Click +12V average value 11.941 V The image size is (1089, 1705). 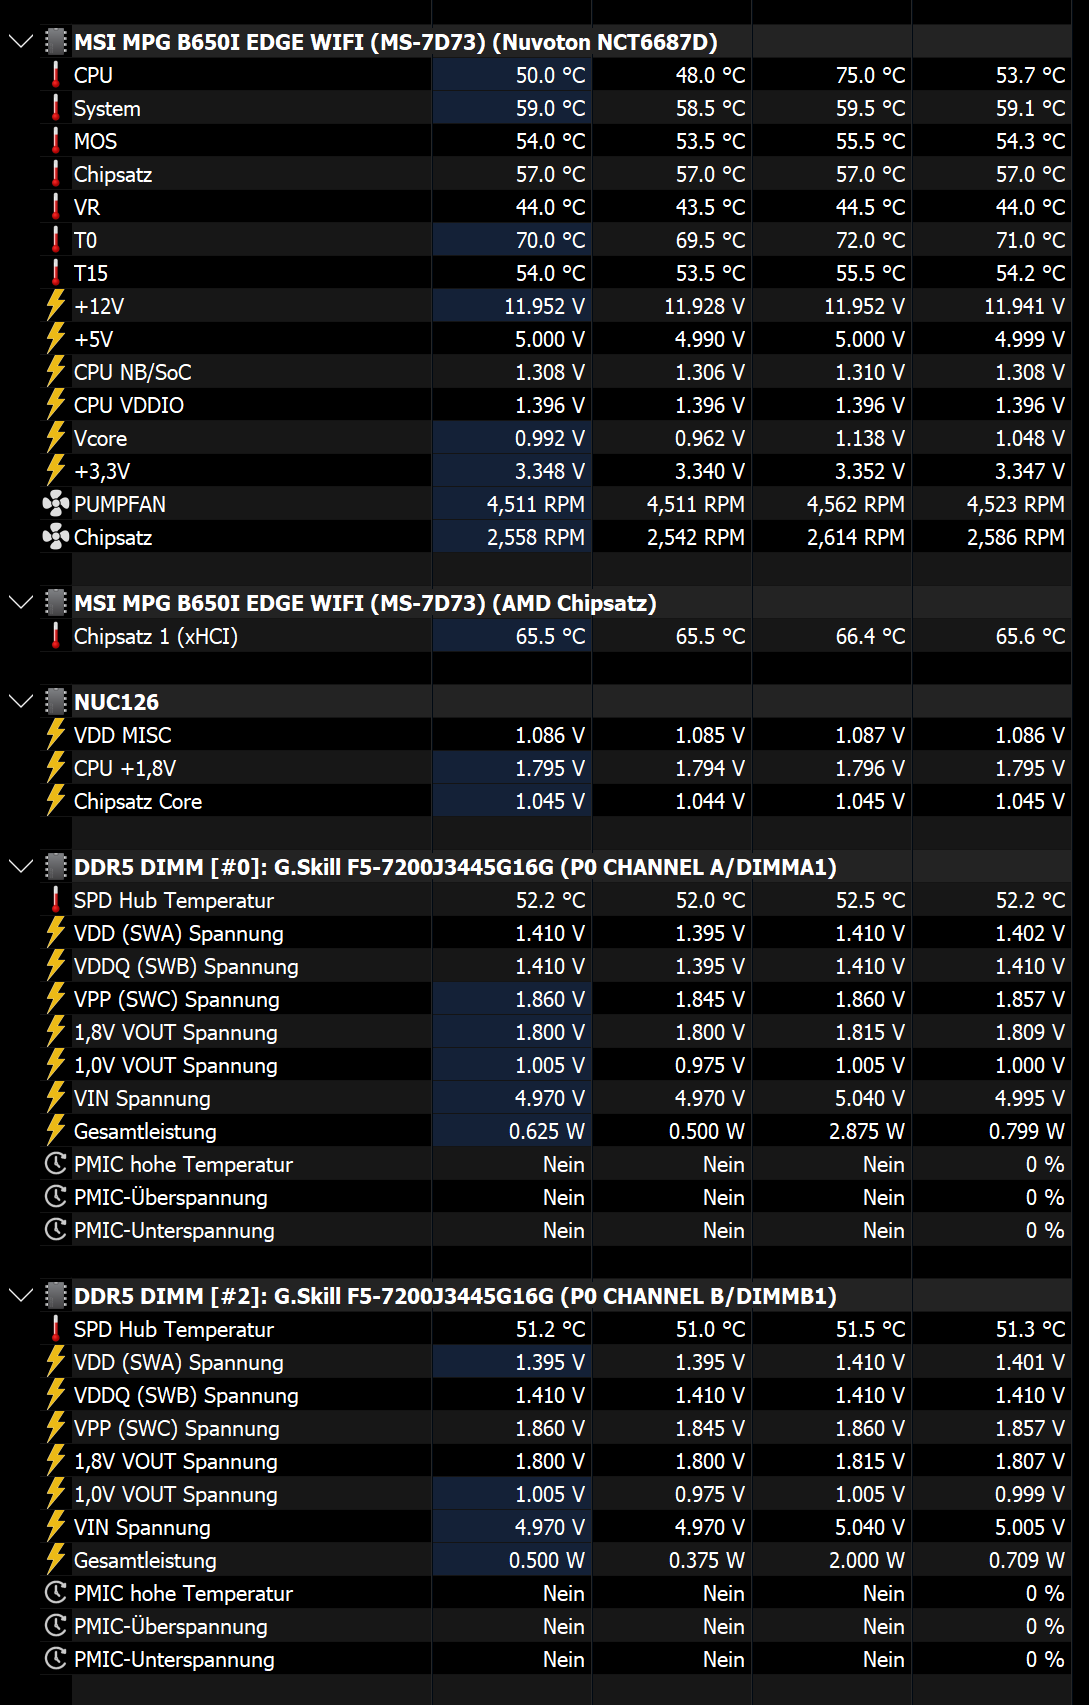pos(1025,306)
